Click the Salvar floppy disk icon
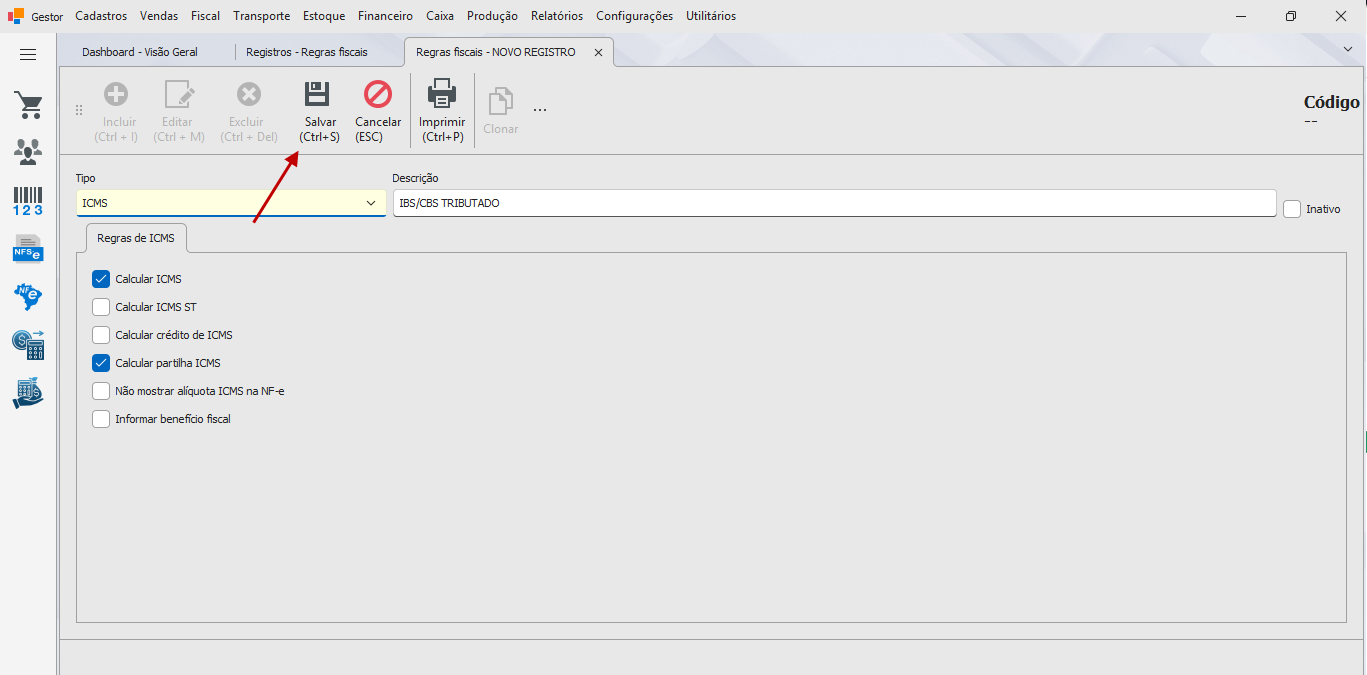 coord(317,94)
